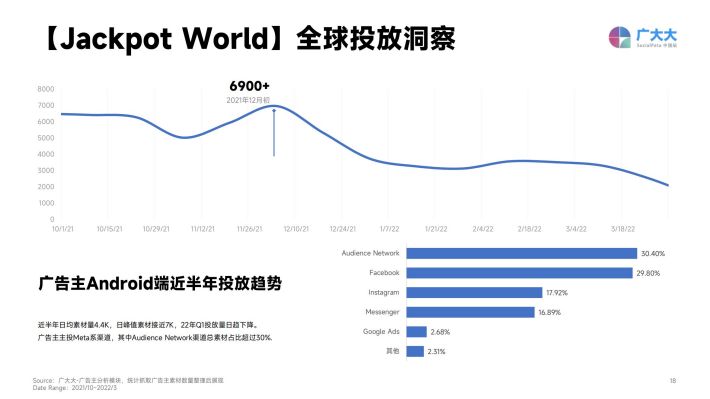Click the 2.31% value label
This screenshot has width=710, height=399.
click(x=436, y=351)
